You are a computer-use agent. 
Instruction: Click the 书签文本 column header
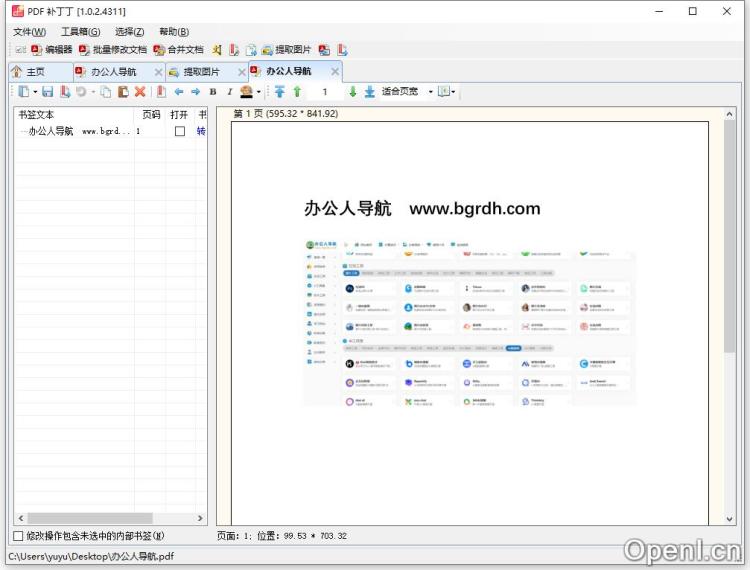click(x=74, y=115)
